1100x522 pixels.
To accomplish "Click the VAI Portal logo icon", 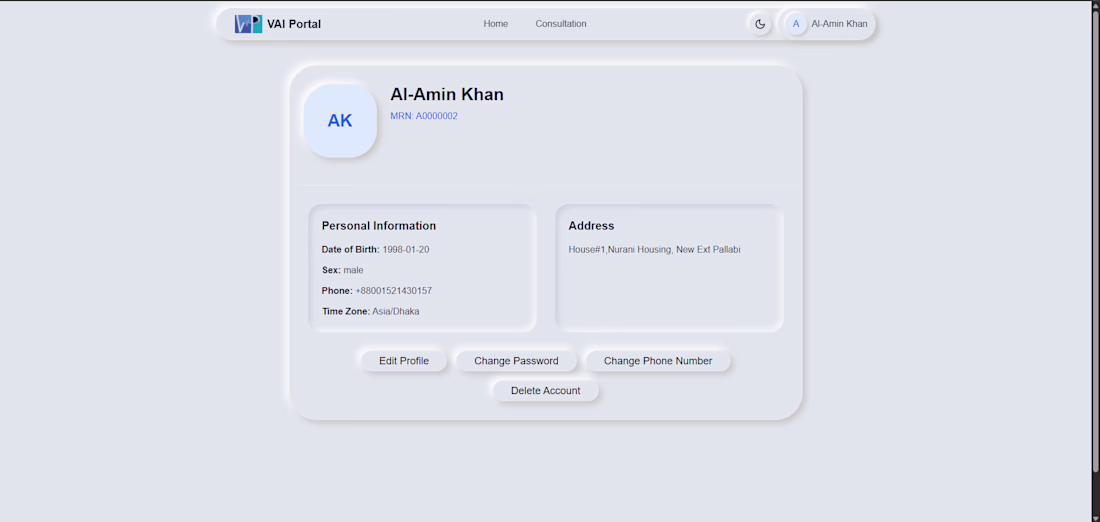I will [x=248, y=24].
